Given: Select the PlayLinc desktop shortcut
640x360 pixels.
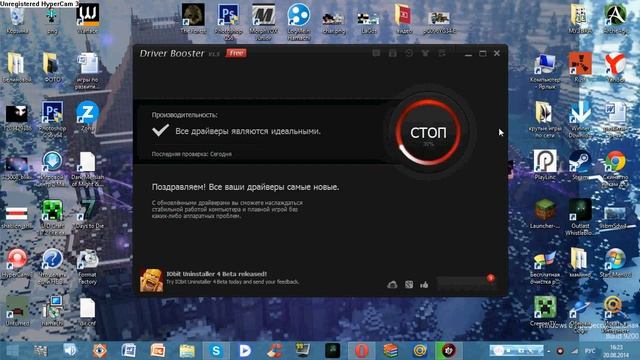Looking at the screenshot, I should [x=545, y=164].
